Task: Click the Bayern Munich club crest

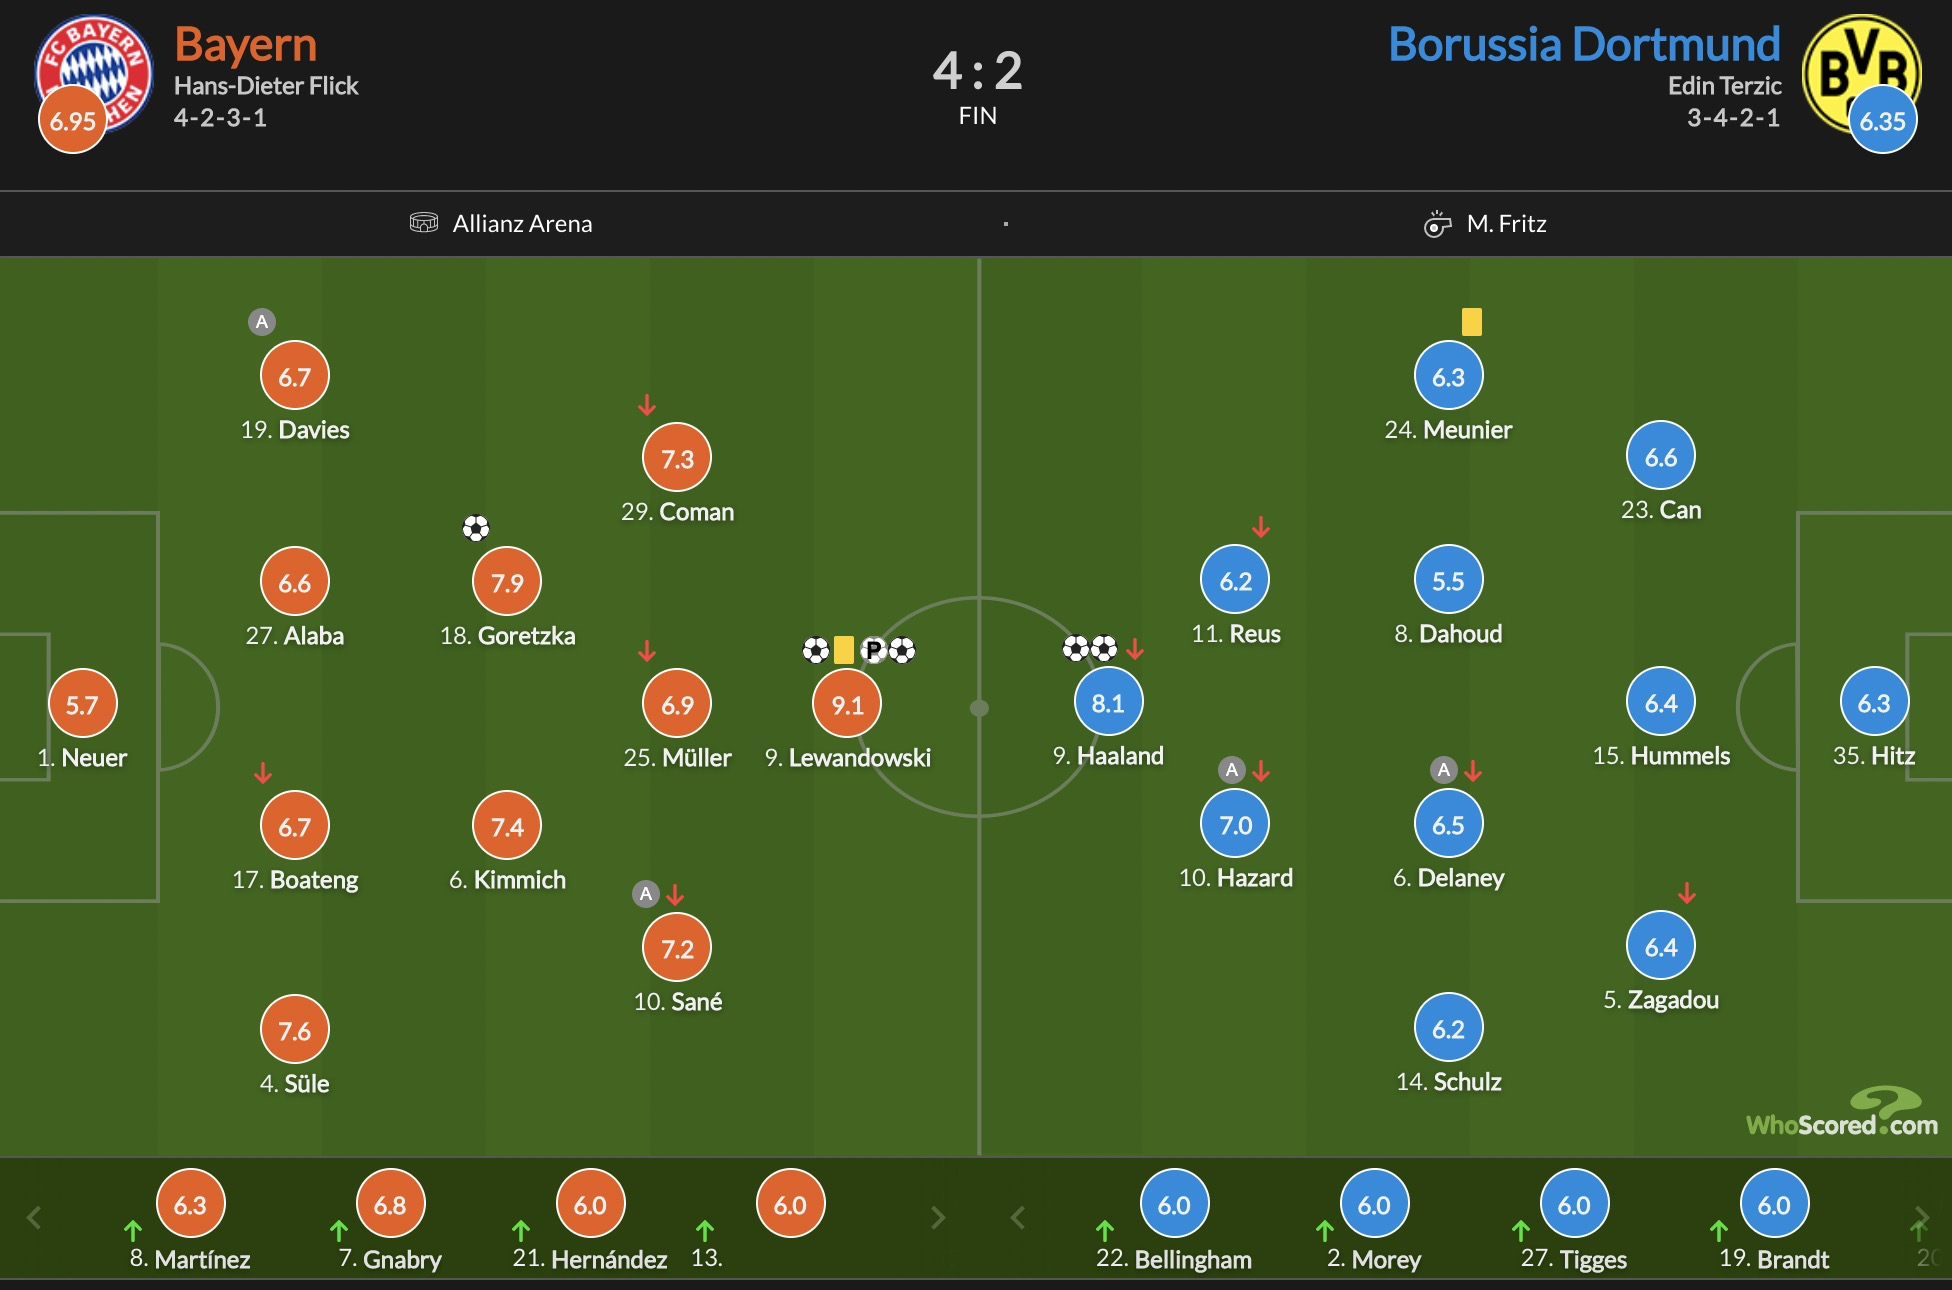Action: coord(94,74)
